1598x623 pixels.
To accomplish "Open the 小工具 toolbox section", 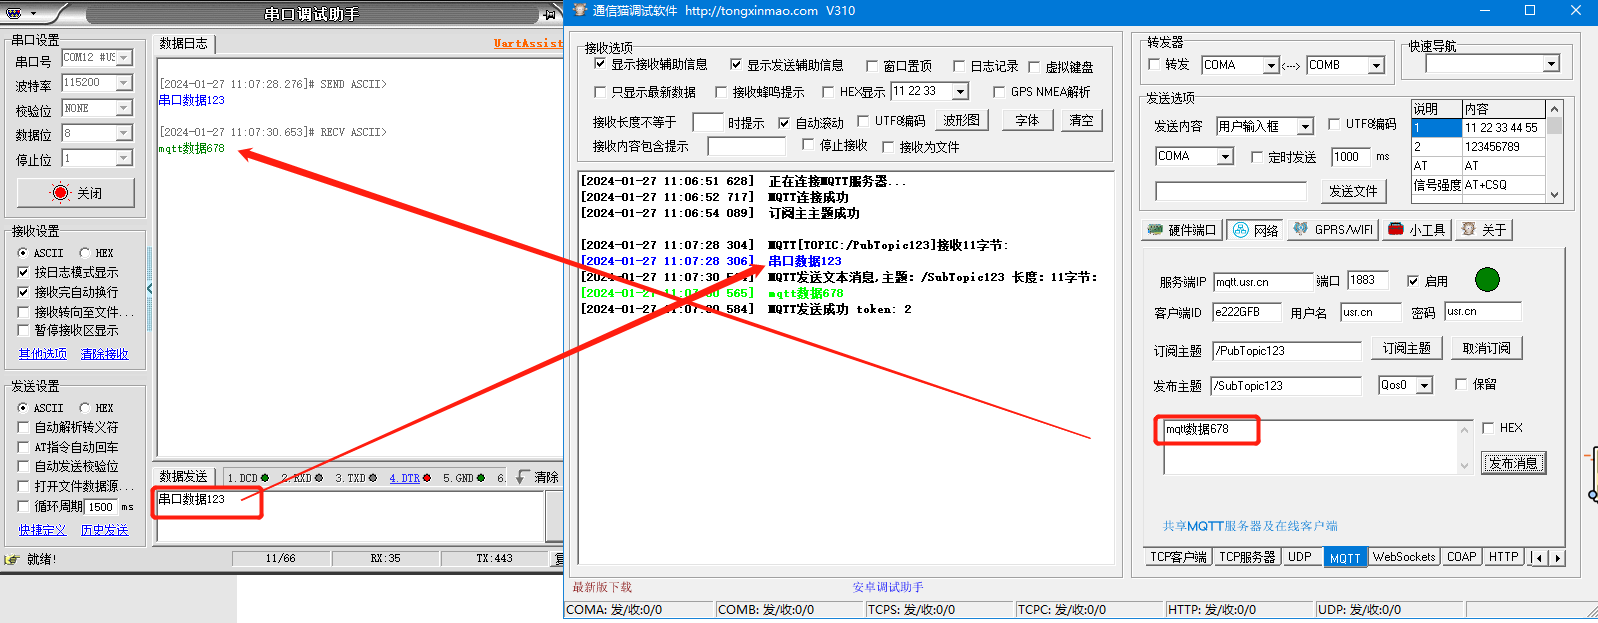I will point(1396,230).
